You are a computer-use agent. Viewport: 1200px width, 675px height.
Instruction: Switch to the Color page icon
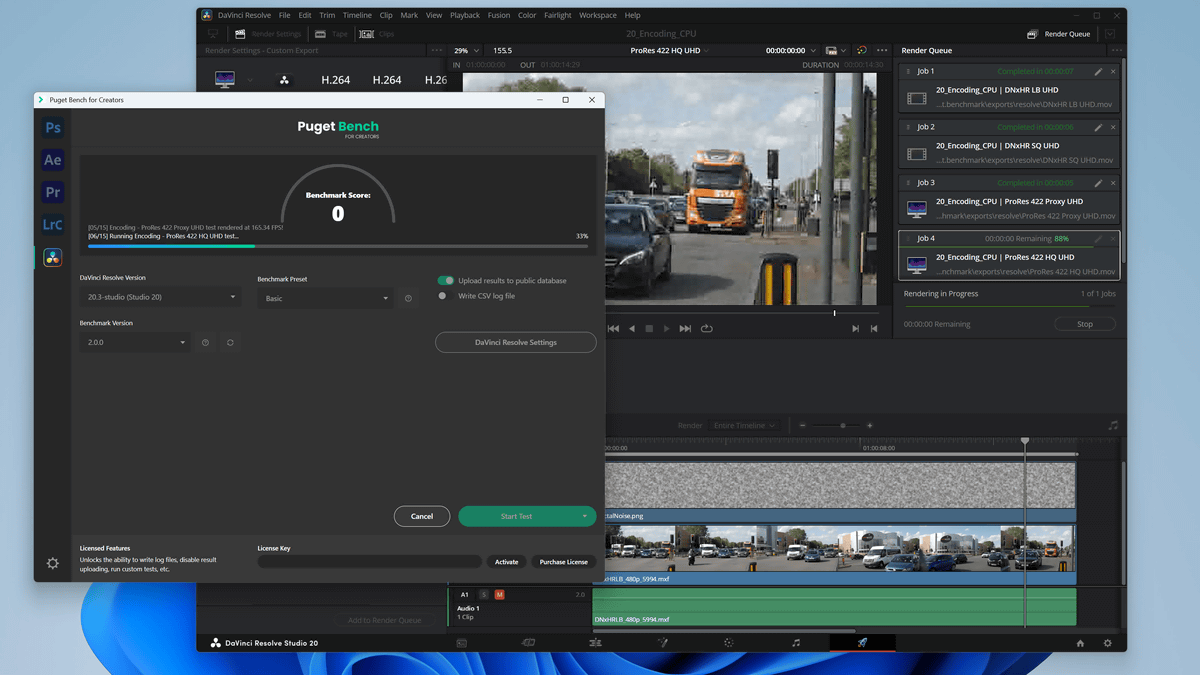point(729,643)
